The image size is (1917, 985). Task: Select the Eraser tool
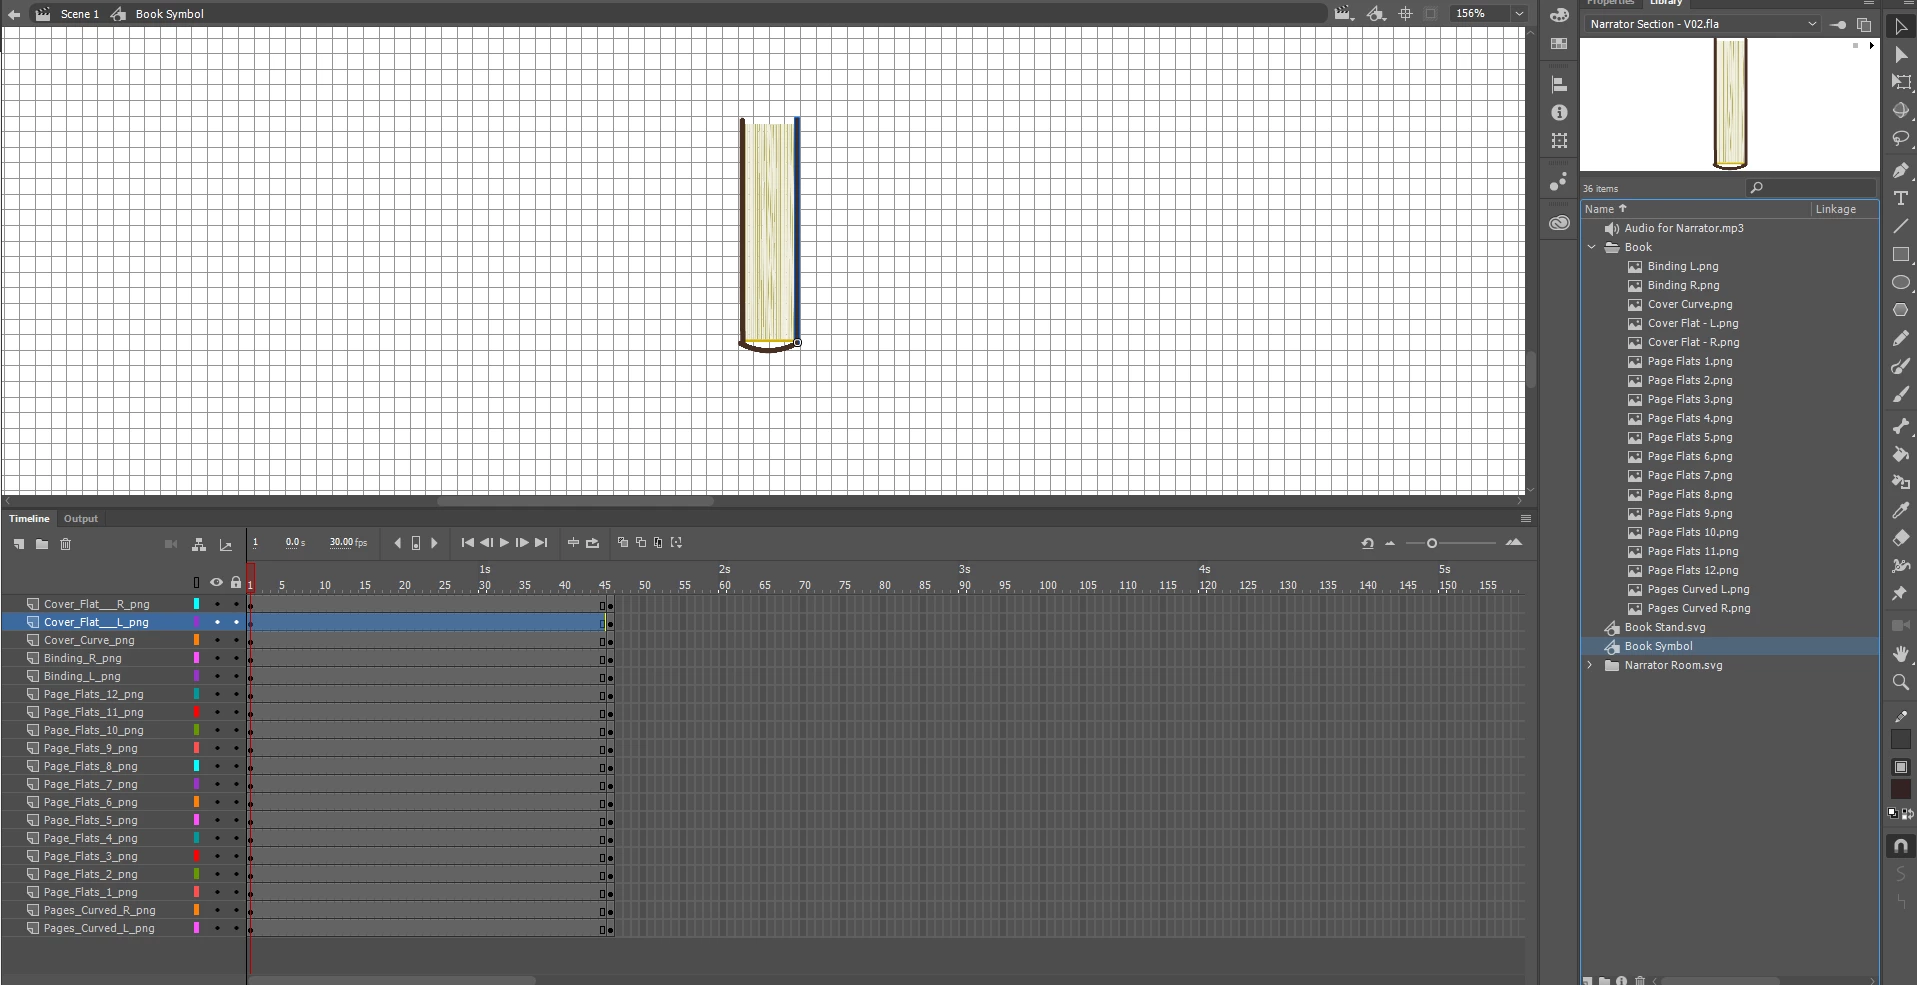click(1901, 539)
